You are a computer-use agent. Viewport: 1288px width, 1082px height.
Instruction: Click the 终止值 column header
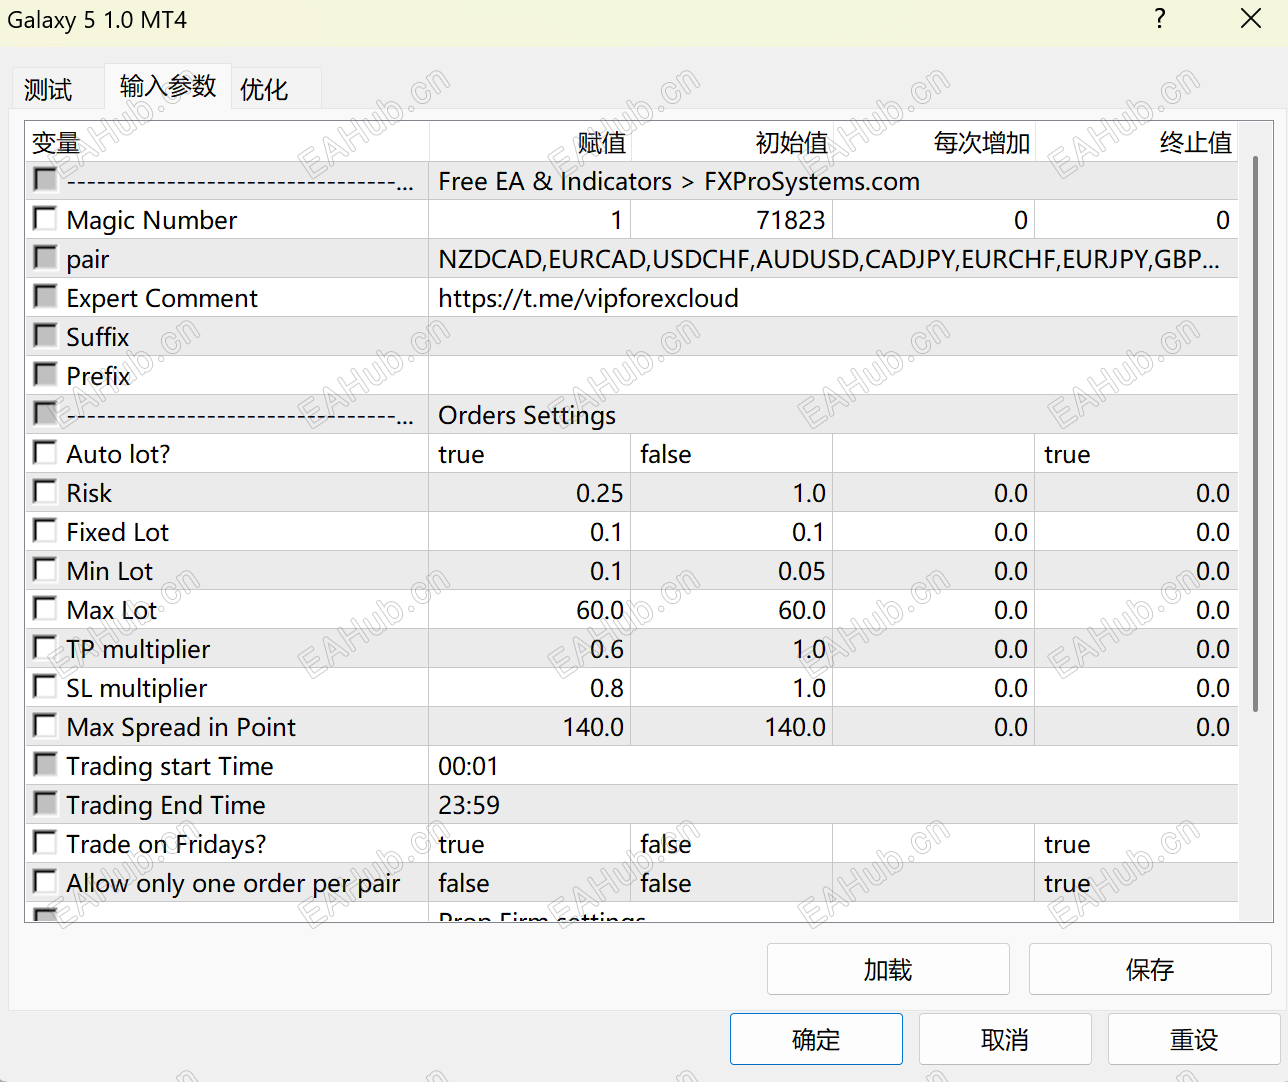coord(1137,143)
